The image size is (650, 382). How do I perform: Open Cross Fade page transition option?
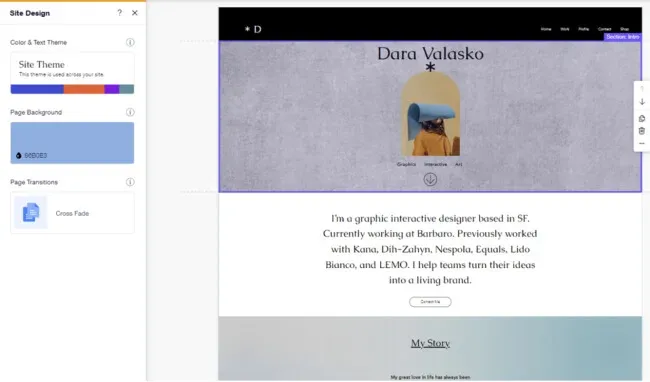72,213
